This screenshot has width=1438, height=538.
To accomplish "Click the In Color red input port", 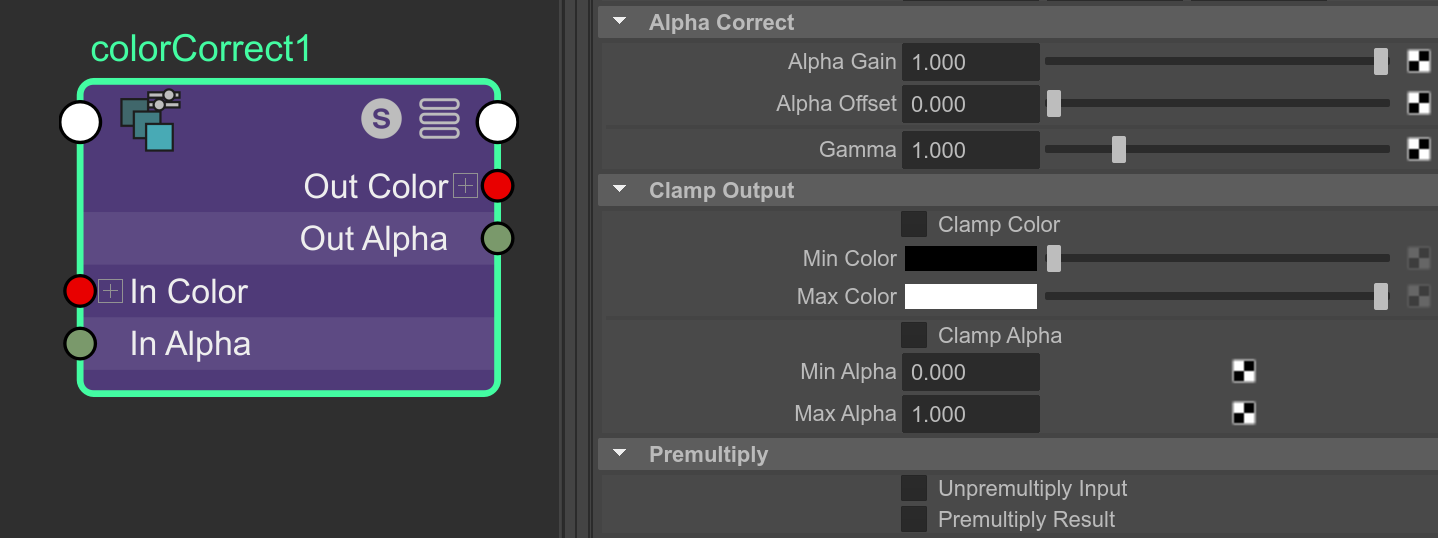I will pyautogui.click(x=80, y=291).
